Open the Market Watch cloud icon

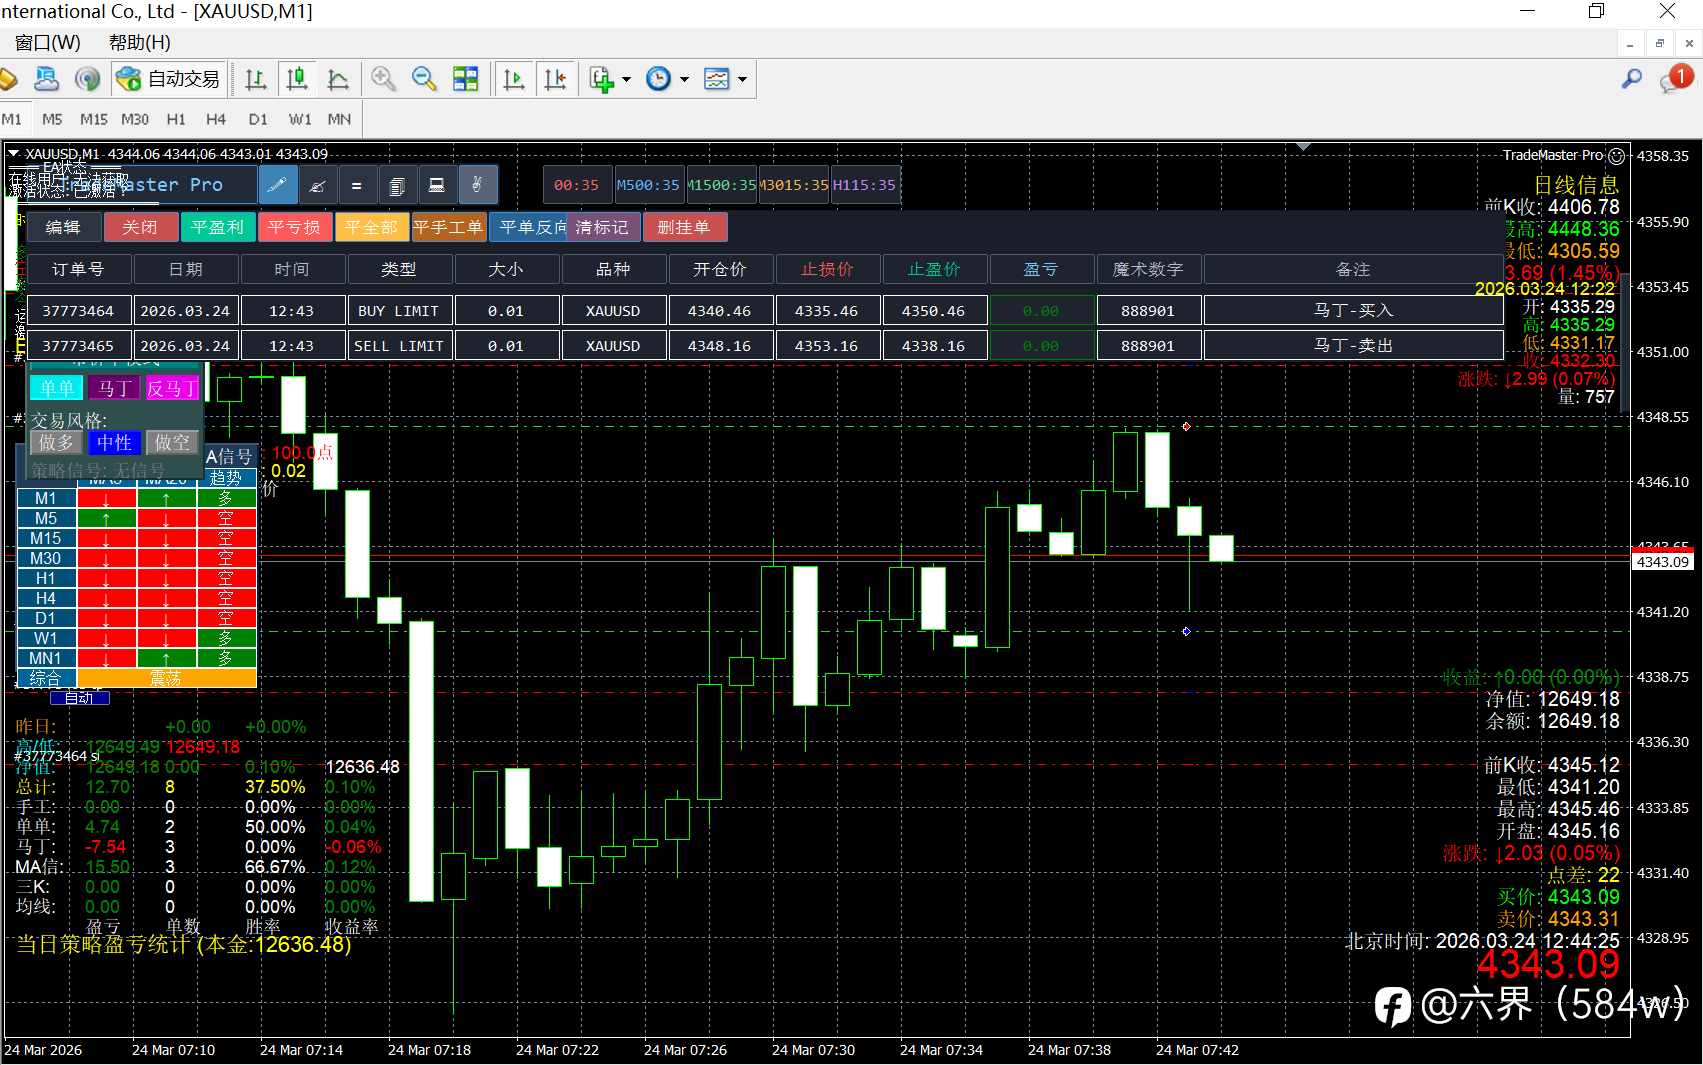tap(46, 79)
